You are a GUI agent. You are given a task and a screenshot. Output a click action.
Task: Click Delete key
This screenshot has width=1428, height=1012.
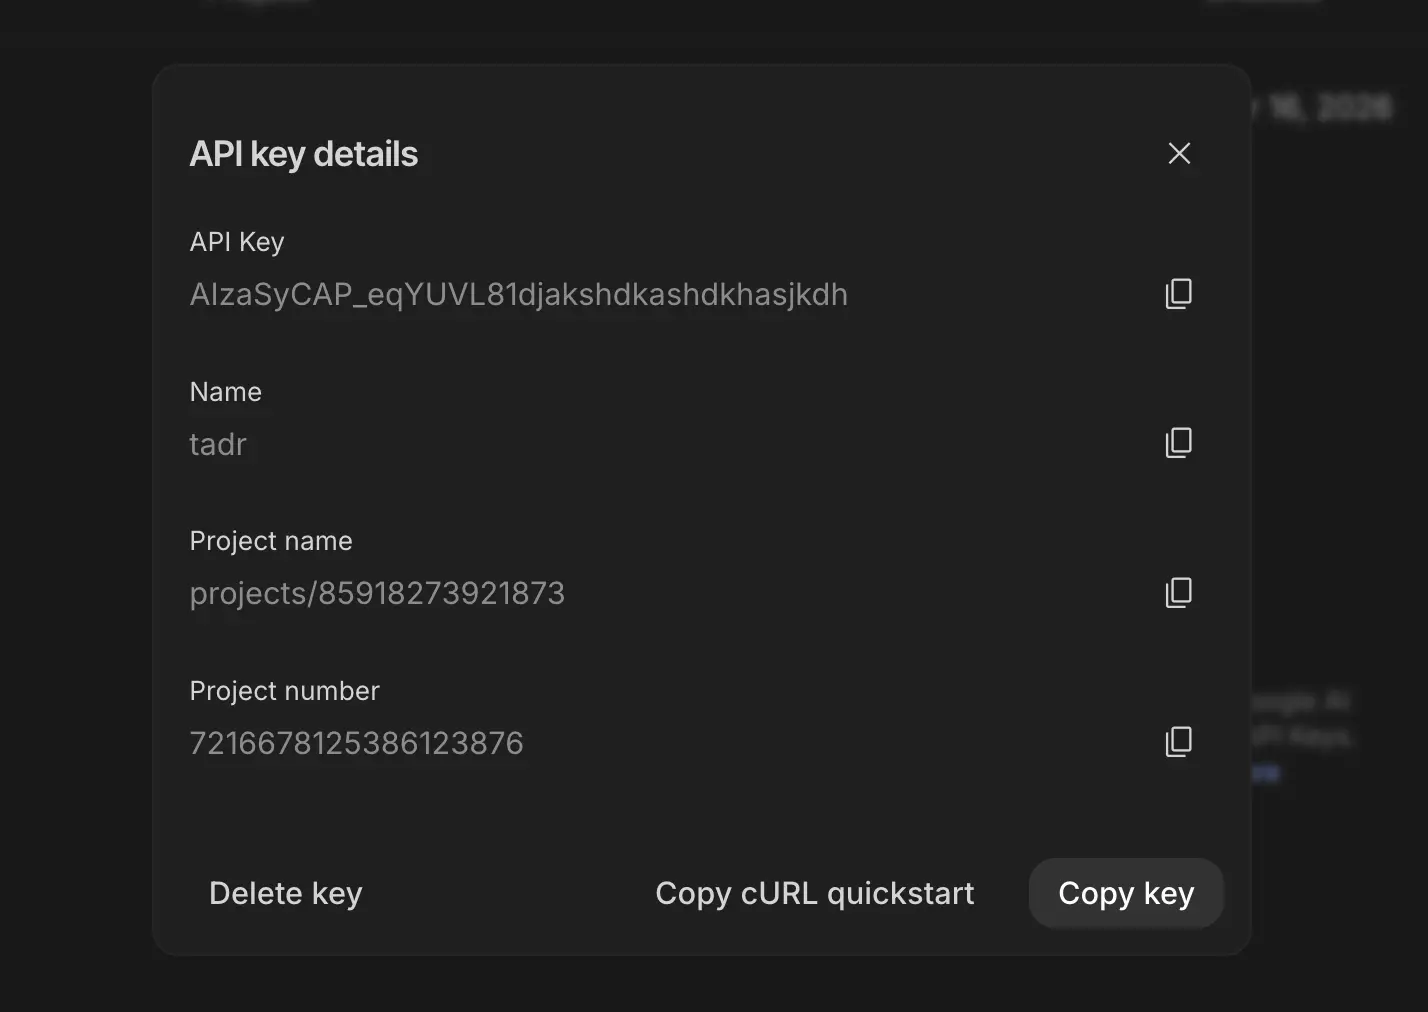tap(286, 893)
